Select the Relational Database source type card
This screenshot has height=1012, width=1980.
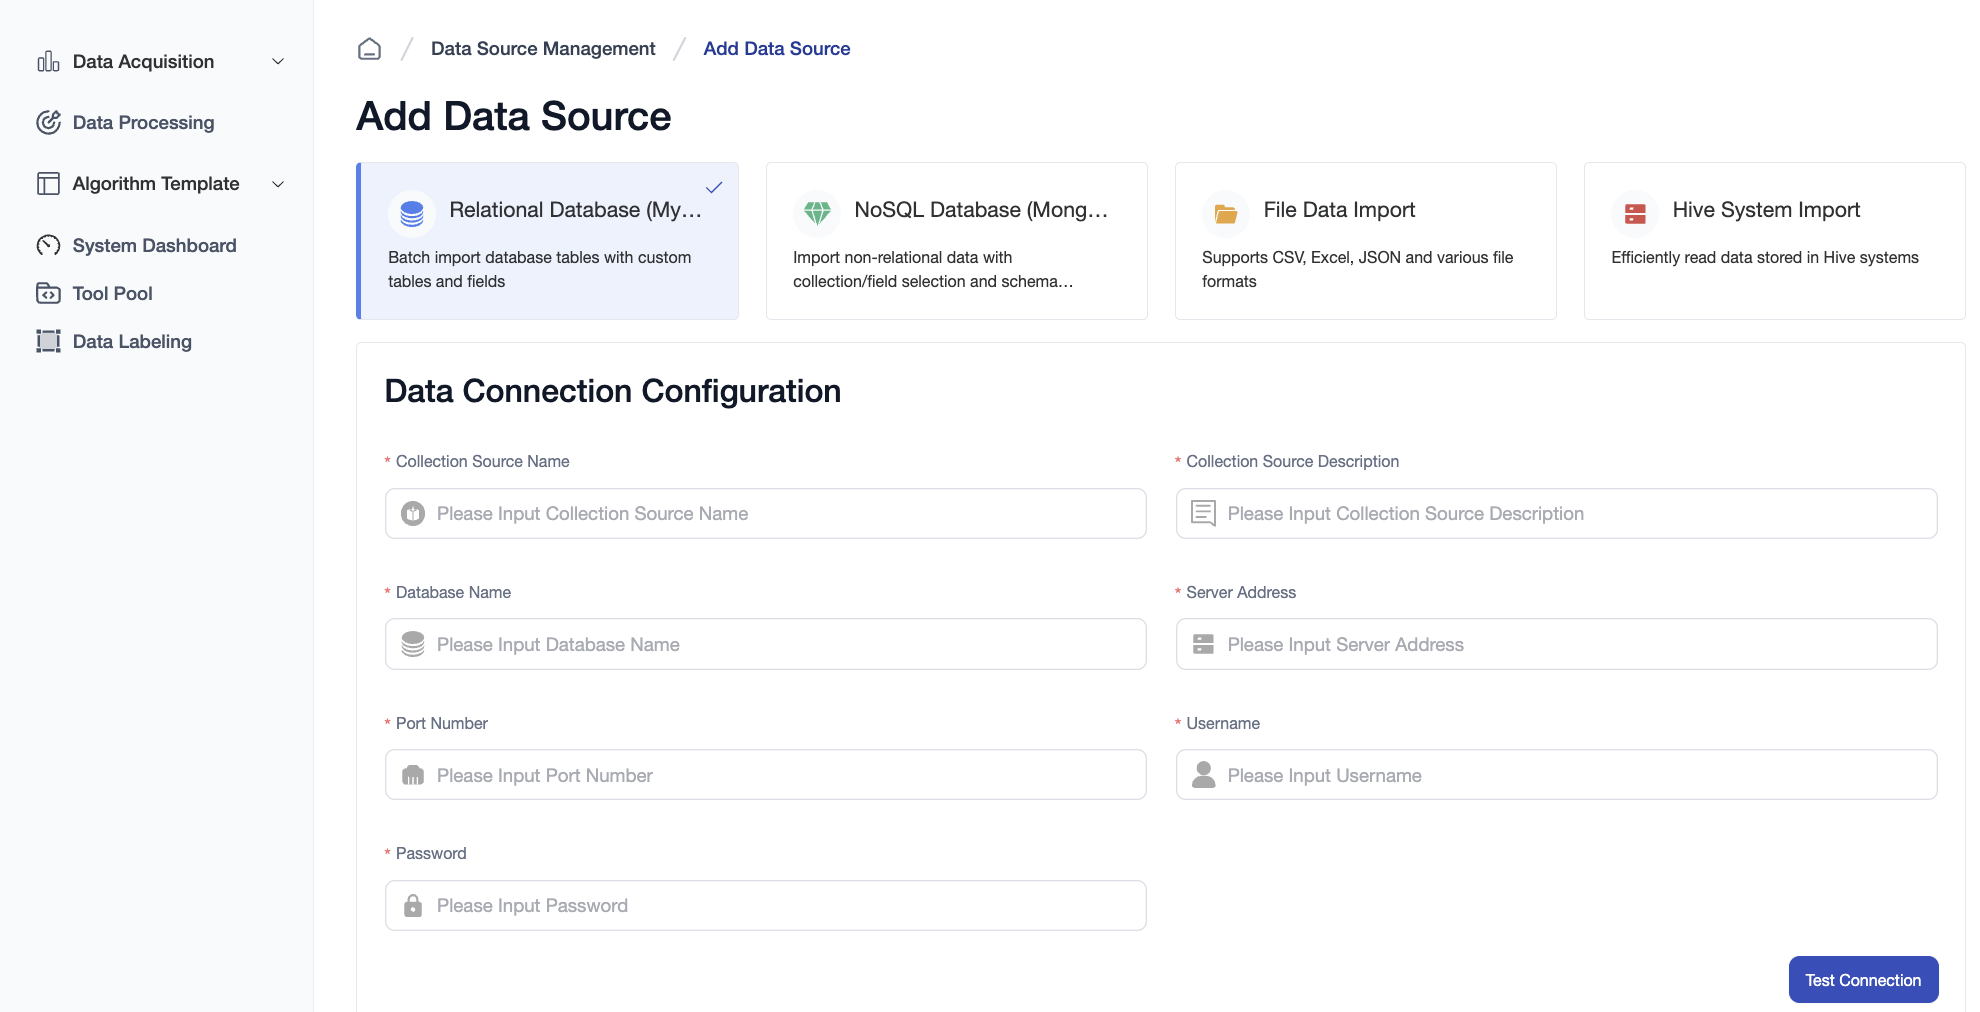548,241
